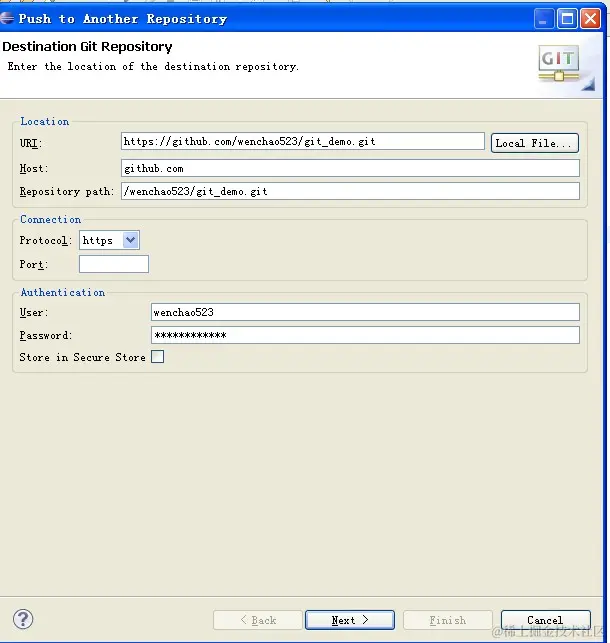610x643 pixels.
Task: Focus the Host field containing github.com
Action: pyautogui.click(x=351, y=169)
